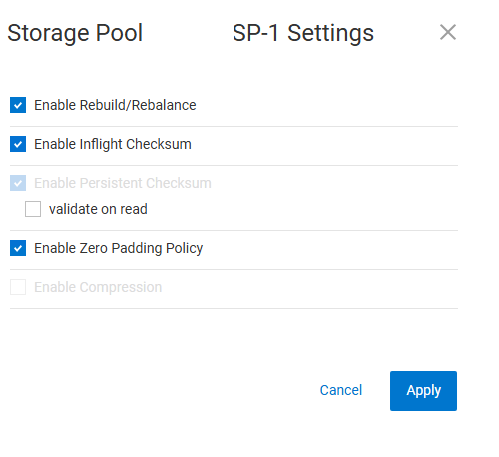Click the 'Enable Rebuild/Rebalance' label
Screen dimensions: 499x457
pyautogui.click(x=115, y=105)
